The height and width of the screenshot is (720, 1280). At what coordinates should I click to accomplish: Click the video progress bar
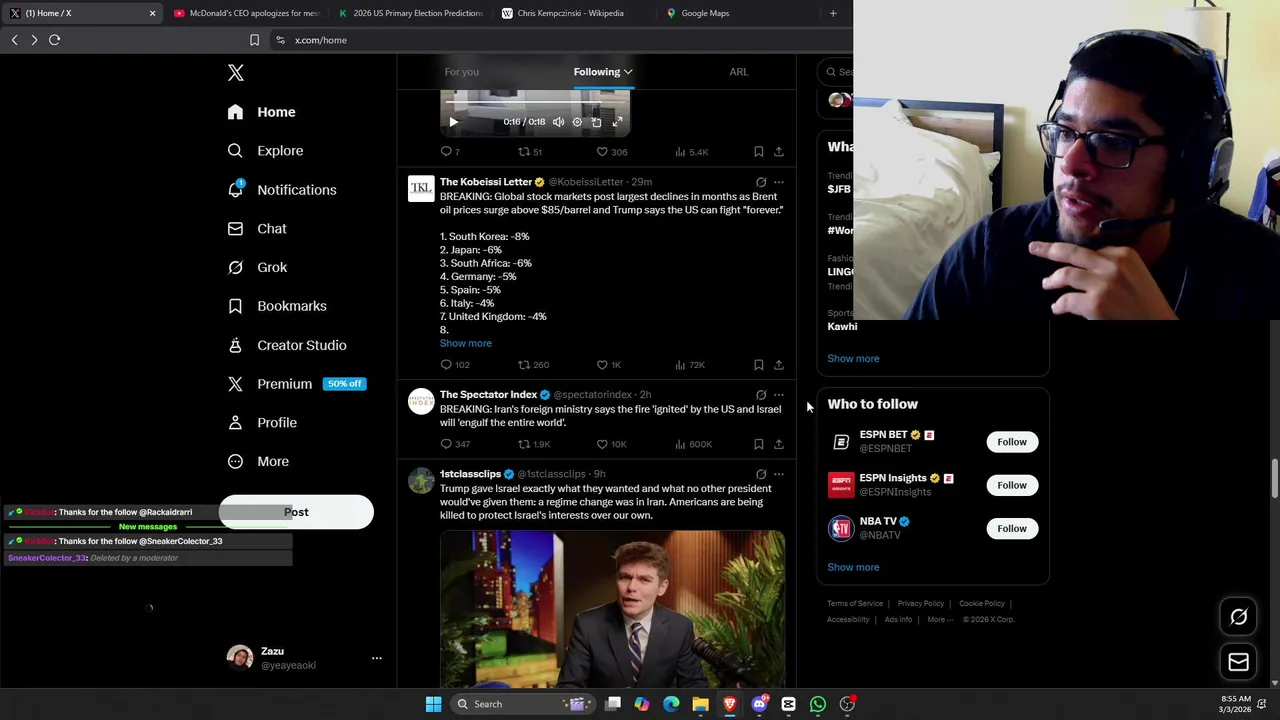tap(535, 103)
